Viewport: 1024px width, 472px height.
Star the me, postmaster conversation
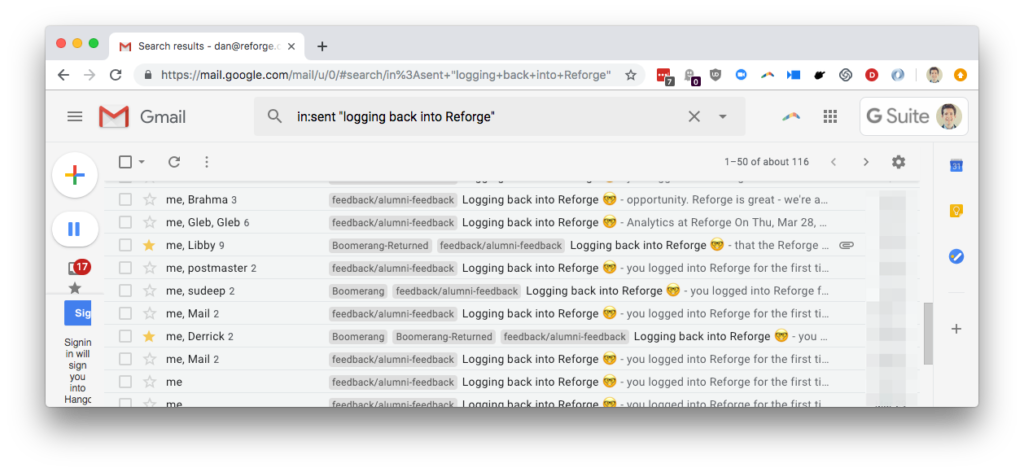(150, 268)
